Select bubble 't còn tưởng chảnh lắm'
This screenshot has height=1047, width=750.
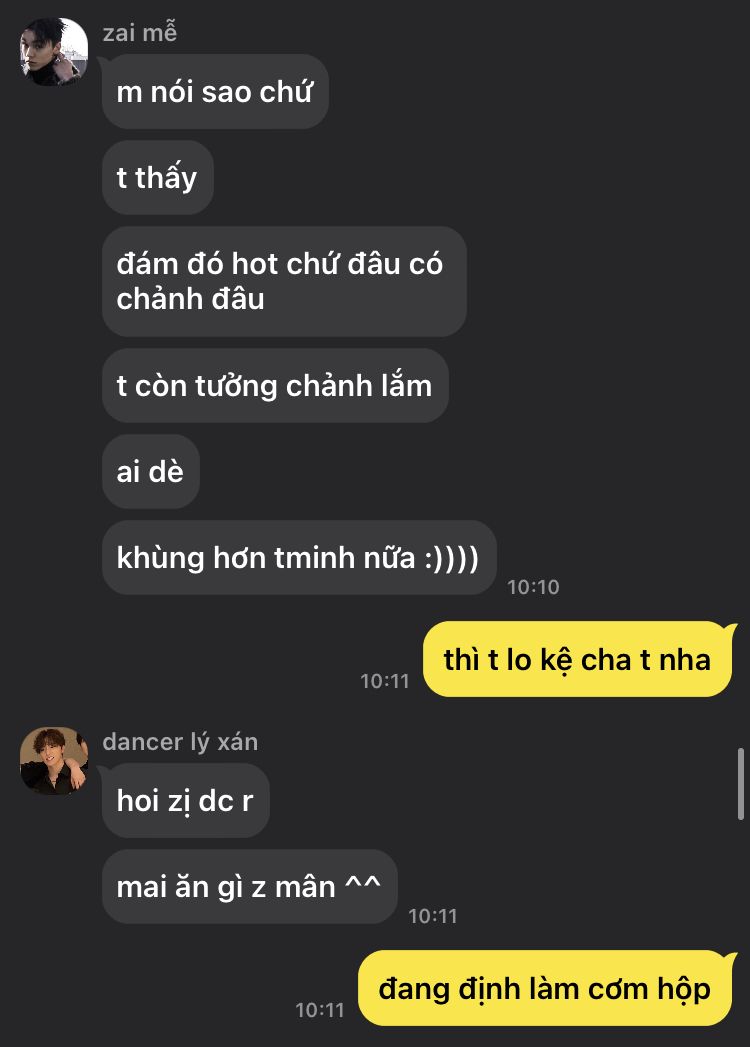pyautogui.click(x=275, y=385)
